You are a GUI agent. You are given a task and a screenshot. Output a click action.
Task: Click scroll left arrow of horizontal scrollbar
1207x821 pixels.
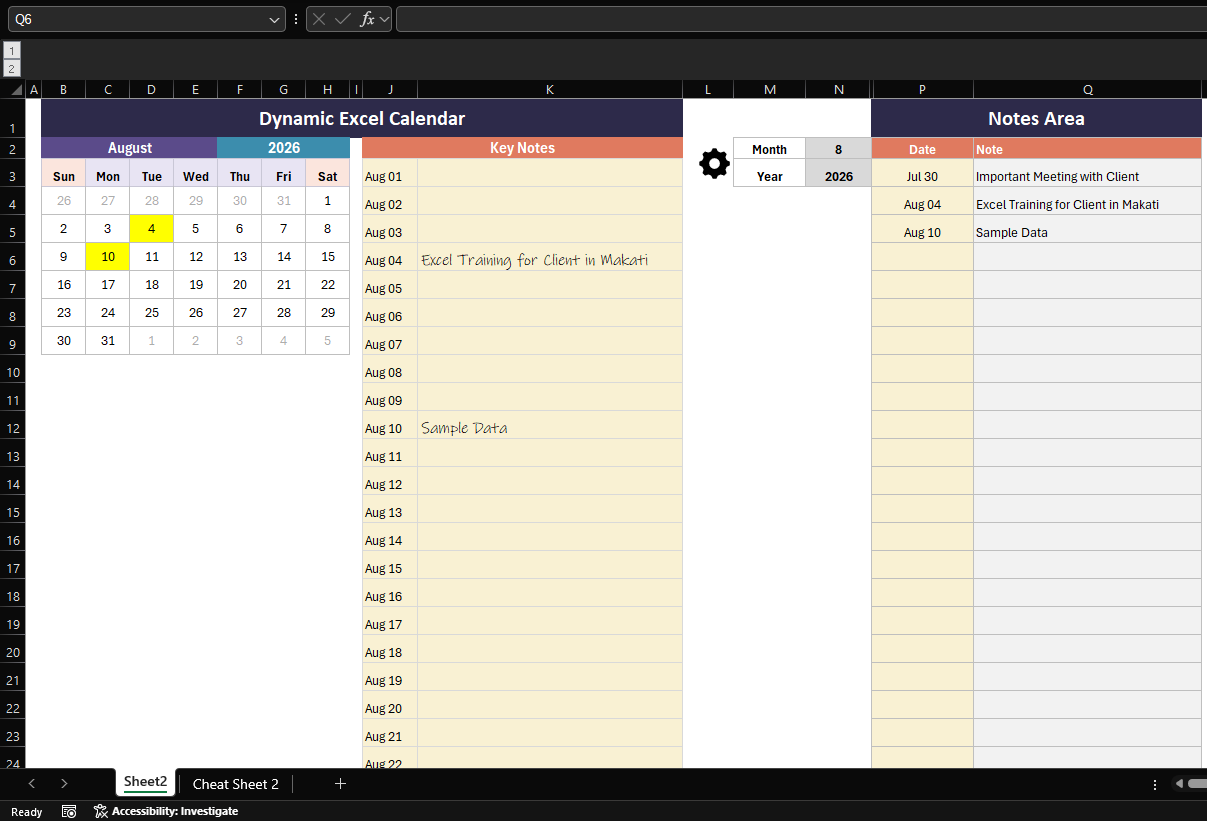[1179, 785]
